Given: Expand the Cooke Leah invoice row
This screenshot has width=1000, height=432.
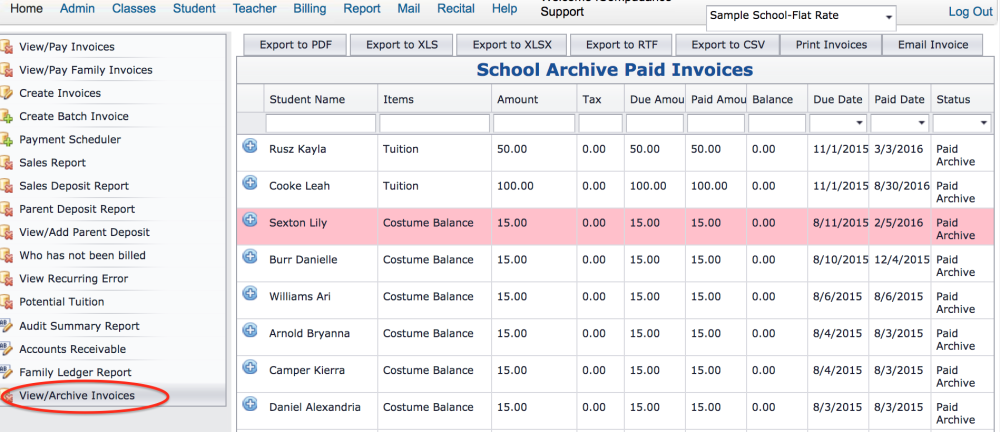Looking at the screenshot, I should point(250,183).
